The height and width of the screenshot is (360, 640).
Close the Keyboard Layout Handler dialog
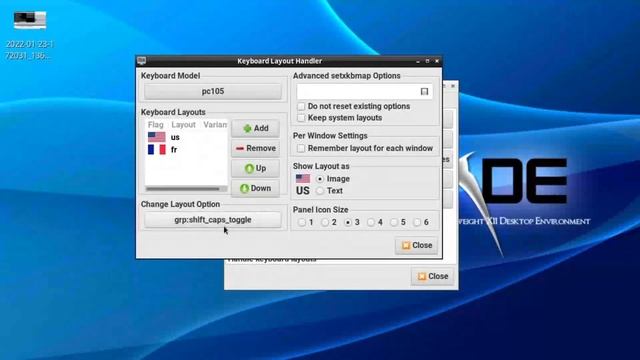[x=416, y=245]
